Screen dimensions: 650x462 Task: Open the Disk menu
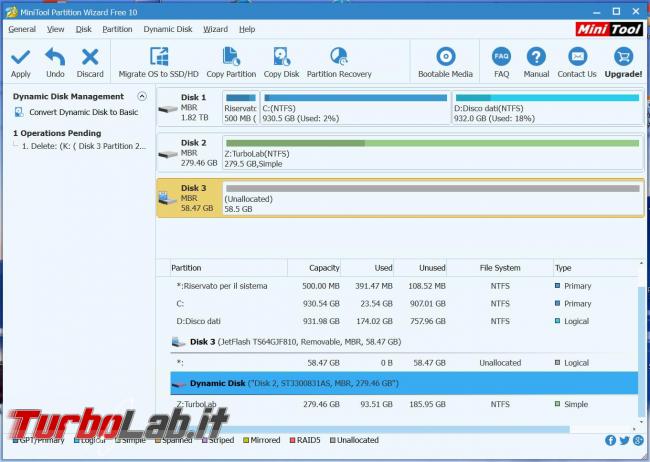point(83,29)
